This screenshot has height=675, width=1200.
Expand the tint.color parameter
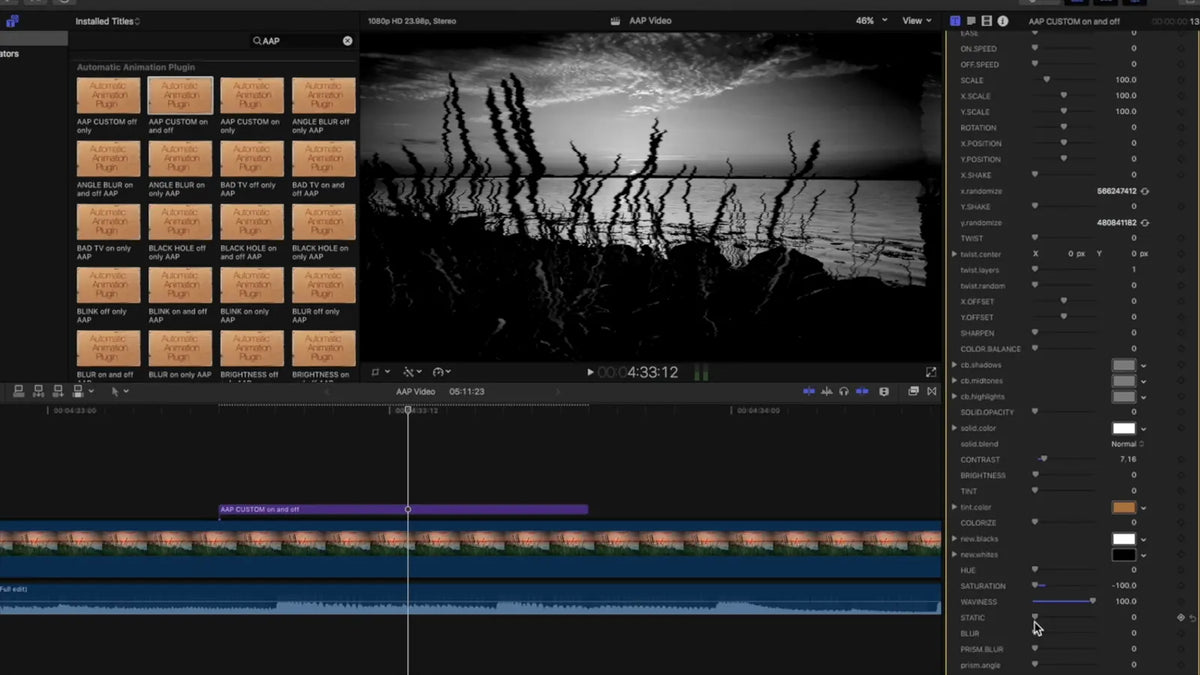[954, 507]
